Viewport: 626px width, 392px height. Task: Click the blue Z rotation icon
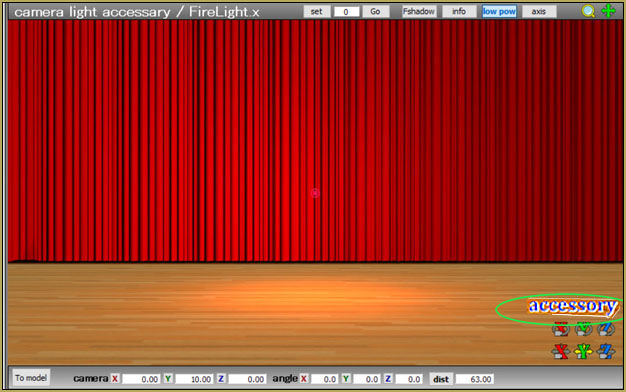606,329
